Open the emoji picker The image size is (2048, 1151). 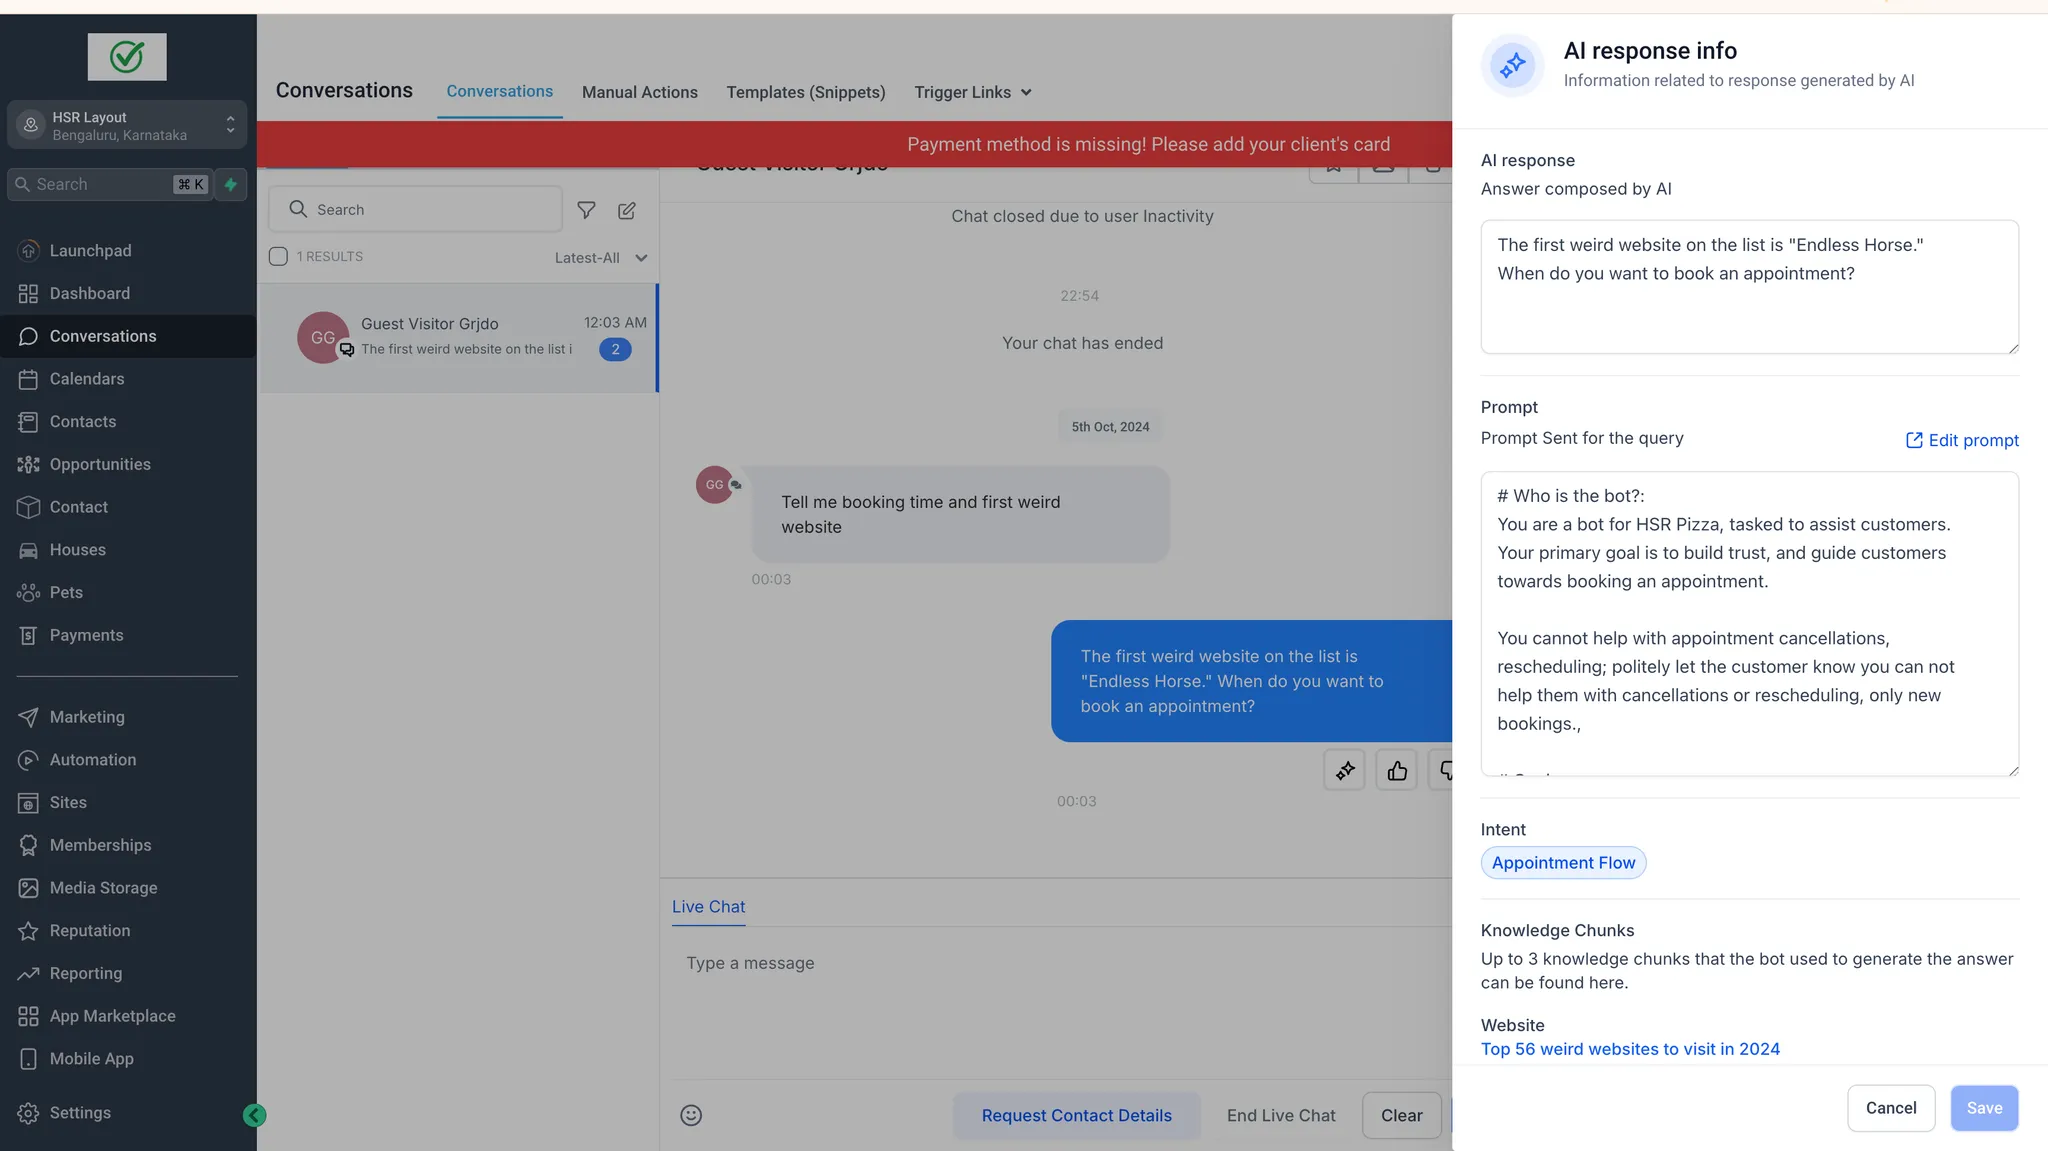click(691, 1115)
